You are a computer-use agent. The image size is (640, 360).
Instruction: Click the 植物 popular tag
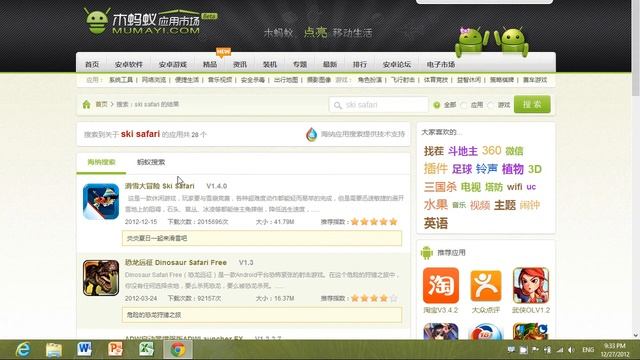click(x=513, y=169)
